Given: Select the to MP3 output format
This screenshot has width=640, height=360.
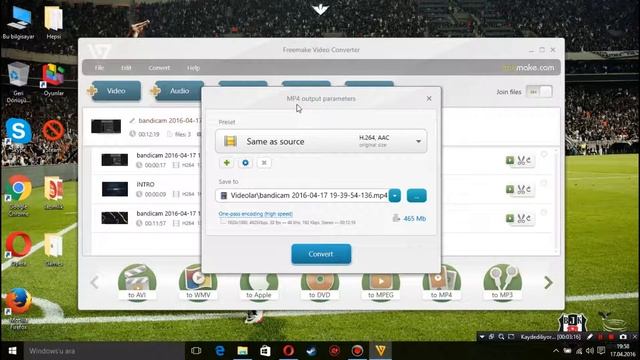Looking at the screenshot, I should point(502,282).
